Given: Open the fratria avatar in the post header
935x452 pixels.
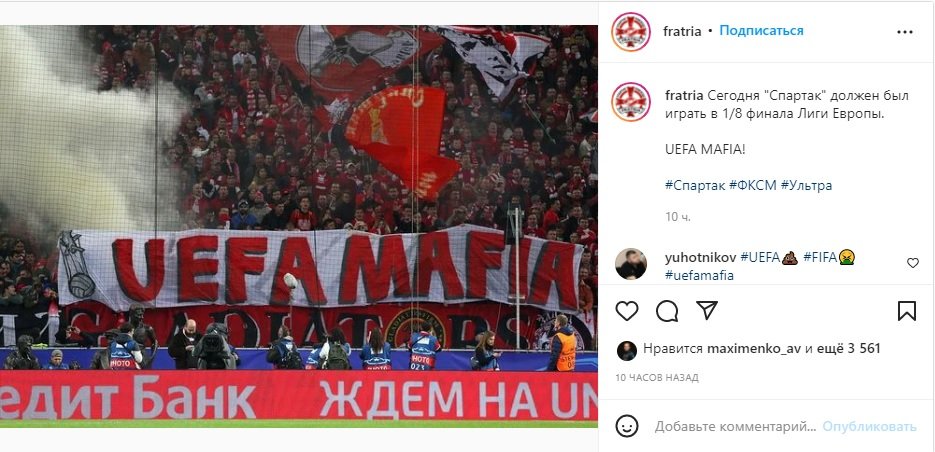Looking at the screenshot, I should pos(631,32).
